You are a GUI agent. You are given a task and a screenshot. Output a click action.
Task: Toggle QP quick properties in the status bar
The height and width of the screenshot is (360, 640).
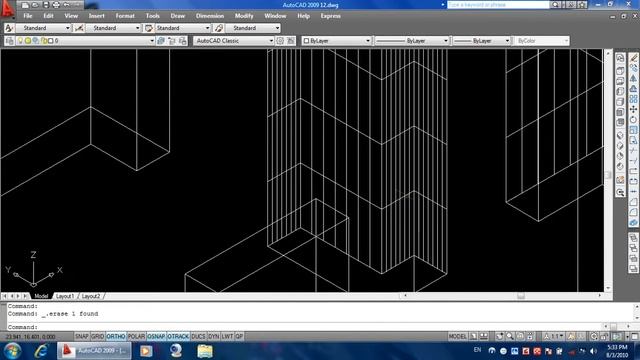(x=239, y=336)
